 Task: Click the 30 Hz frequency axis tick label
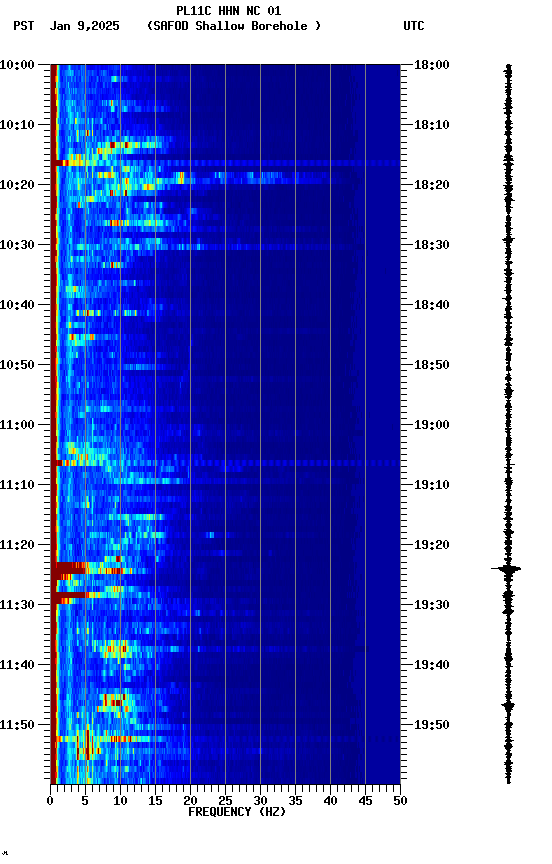point(260,801)
